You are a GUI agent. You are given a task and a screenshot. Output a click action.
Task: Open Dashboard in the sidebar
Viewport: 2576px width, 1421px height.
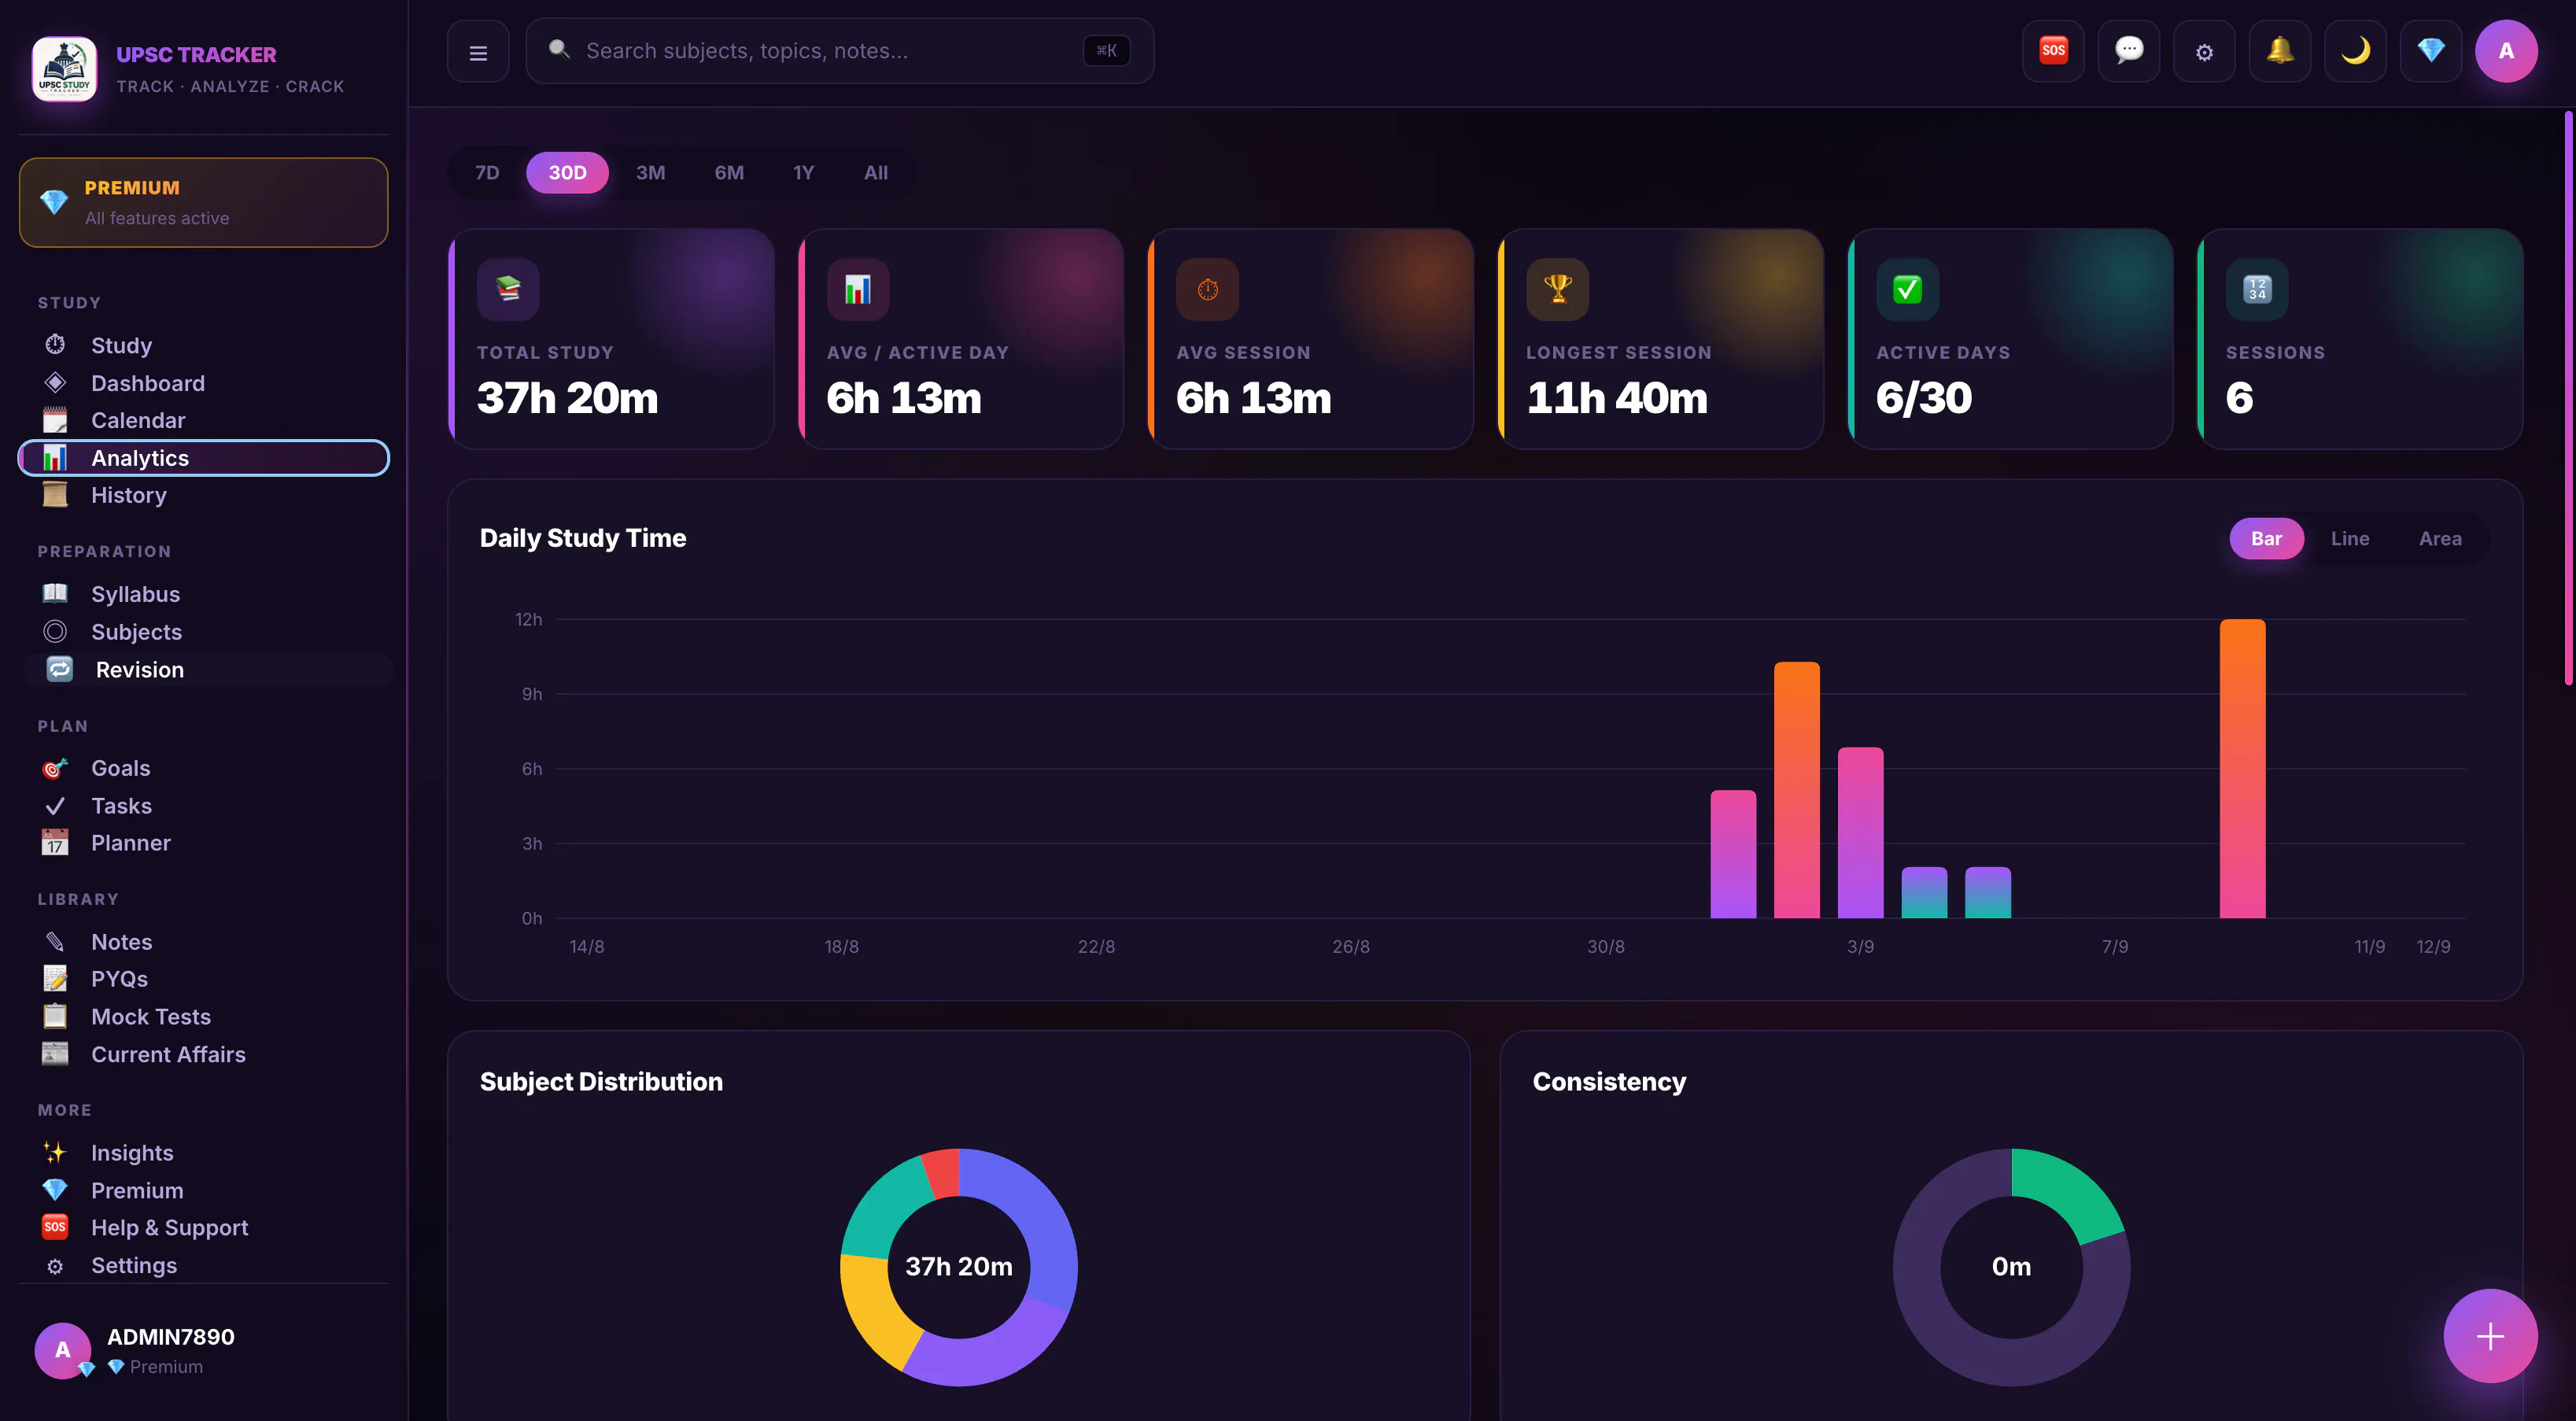(x=204, y=383)
